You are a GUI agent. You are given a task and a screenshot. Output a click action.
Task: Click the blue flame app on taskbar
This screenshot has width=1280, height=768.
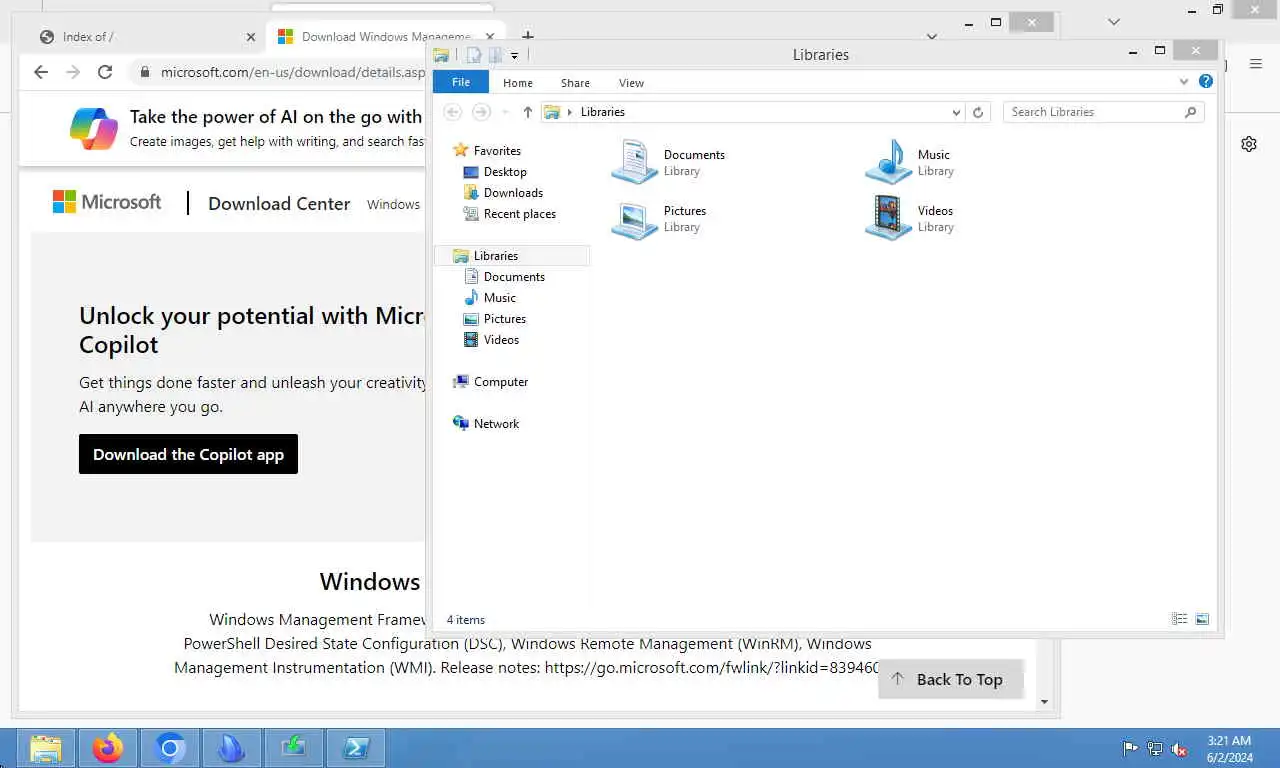[x=232, y=748]
